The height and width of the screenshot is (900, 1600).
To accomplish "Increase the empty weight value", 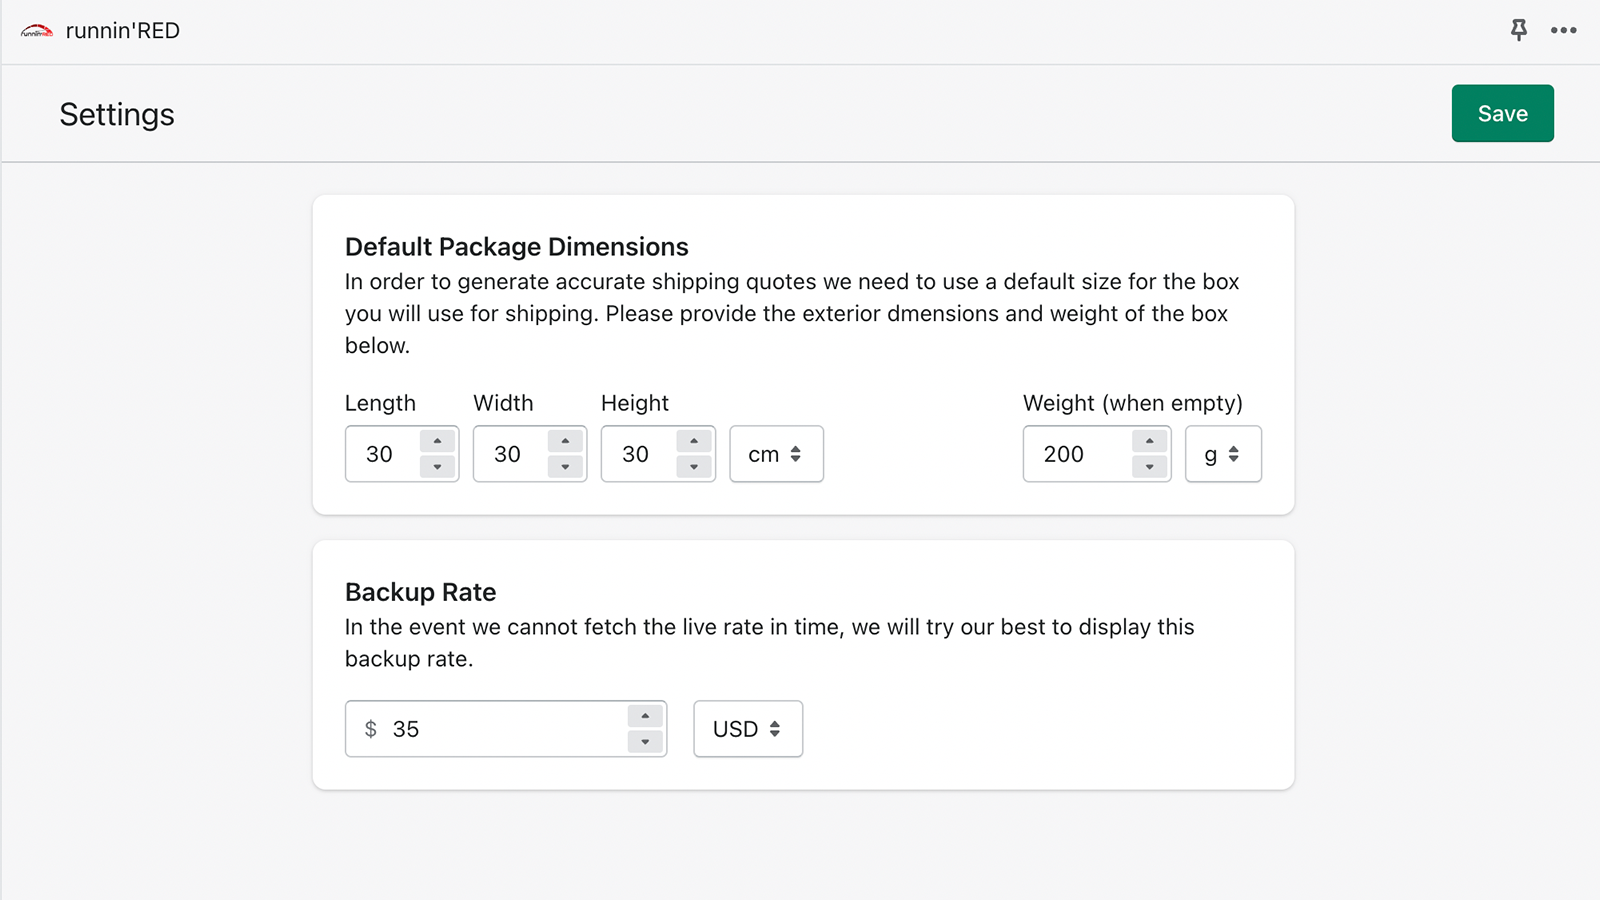I will [x=1151, y=441].
